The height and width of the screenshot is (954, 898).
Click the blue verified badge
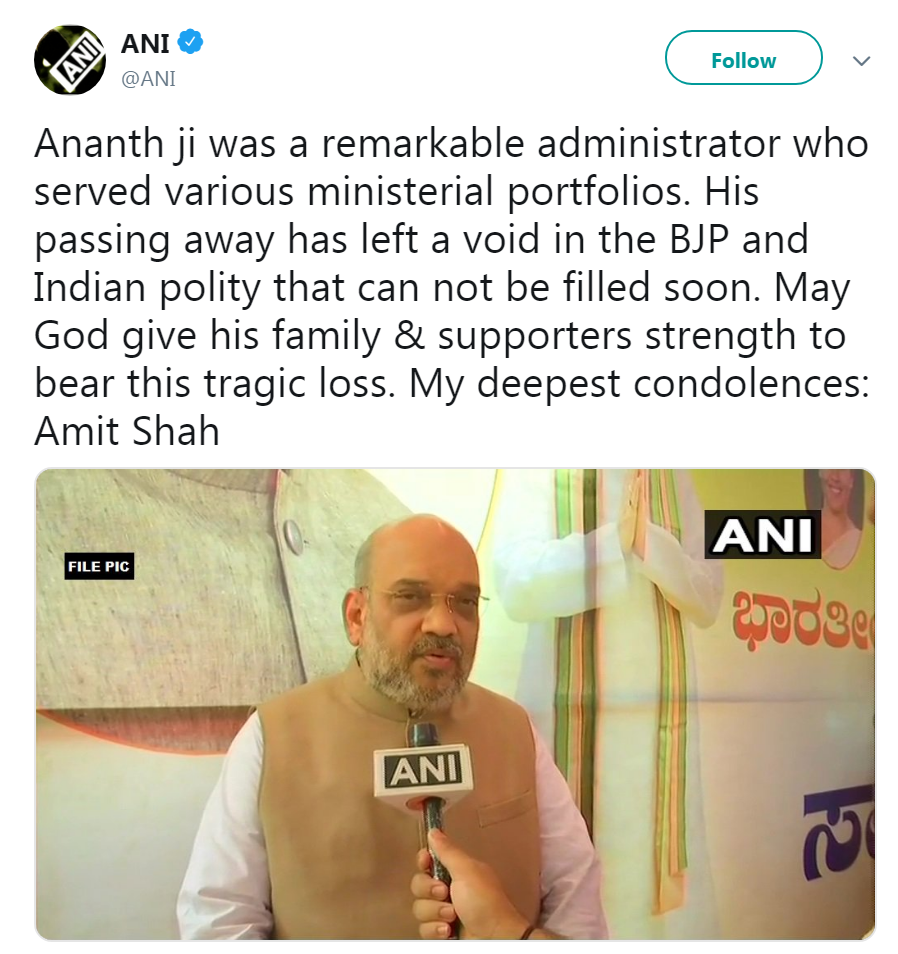pos(191,43)
